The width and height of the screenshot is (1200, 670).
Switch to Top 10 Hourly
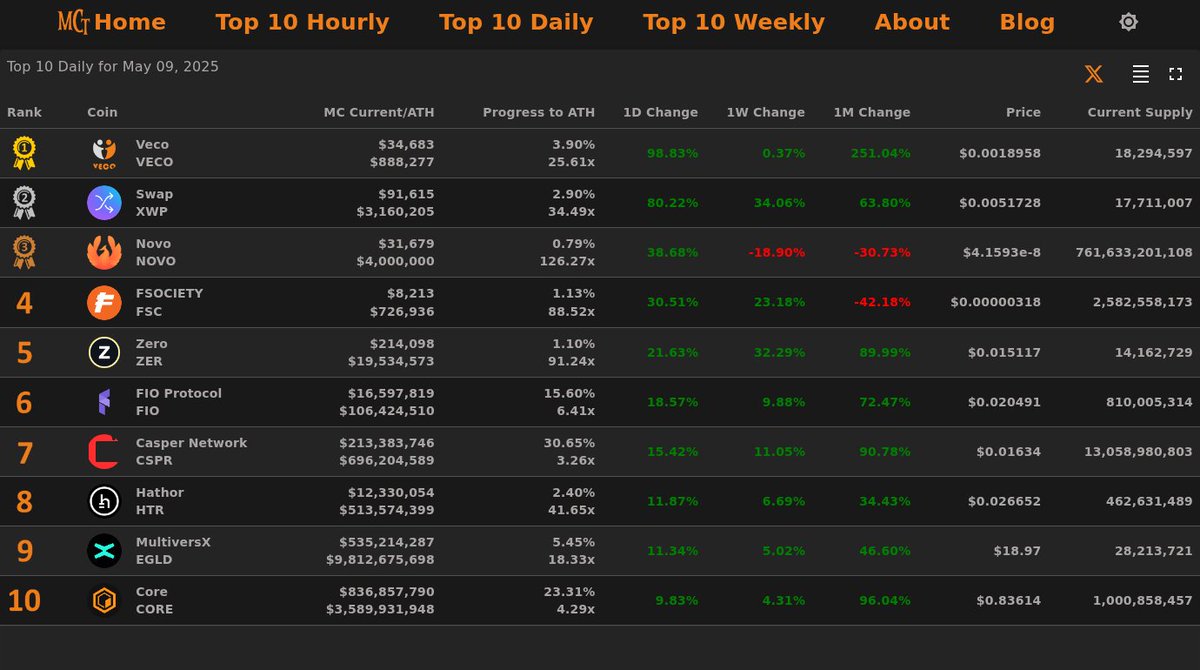pos(302,21)
